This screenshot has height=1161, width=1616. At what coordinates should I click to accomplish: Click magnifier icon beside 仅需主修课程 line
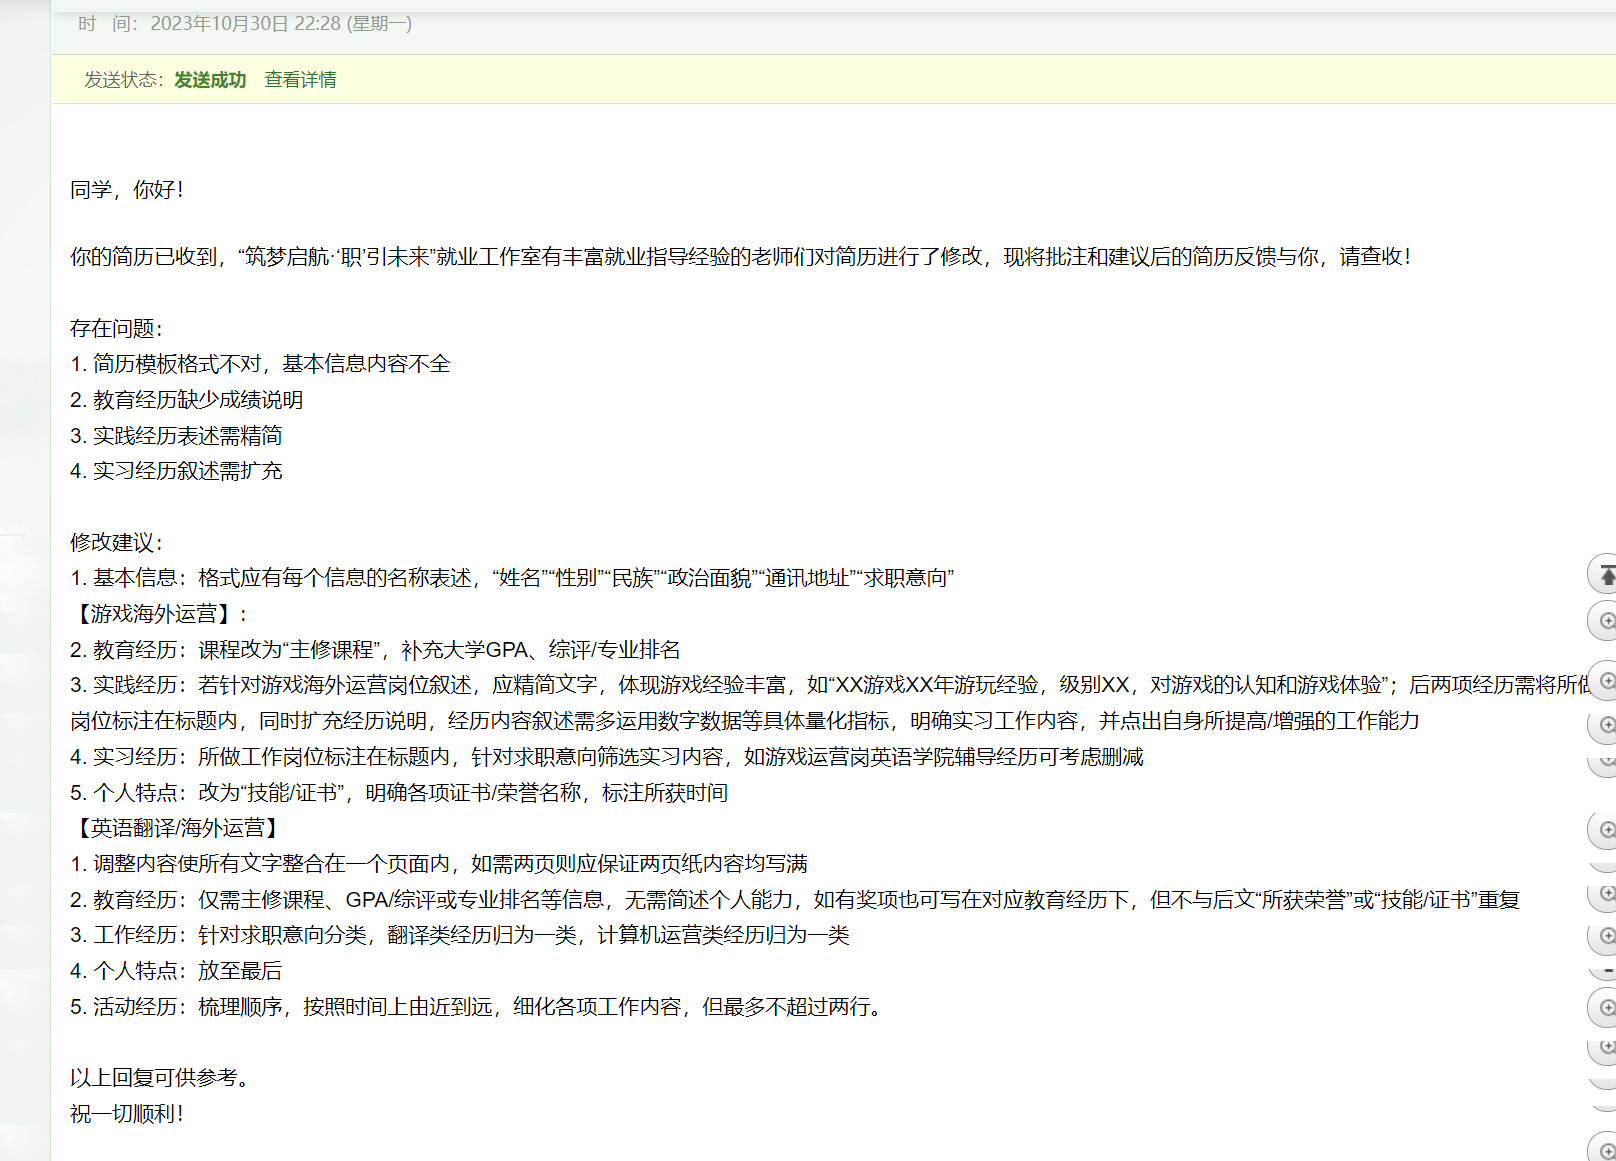1606,893
